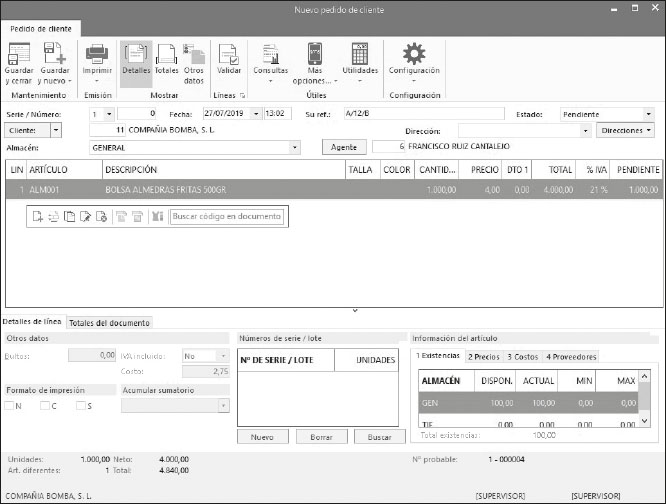Expand the Direcciones dropdown button
Screen dimensions: 666x504
pos(626,130)
